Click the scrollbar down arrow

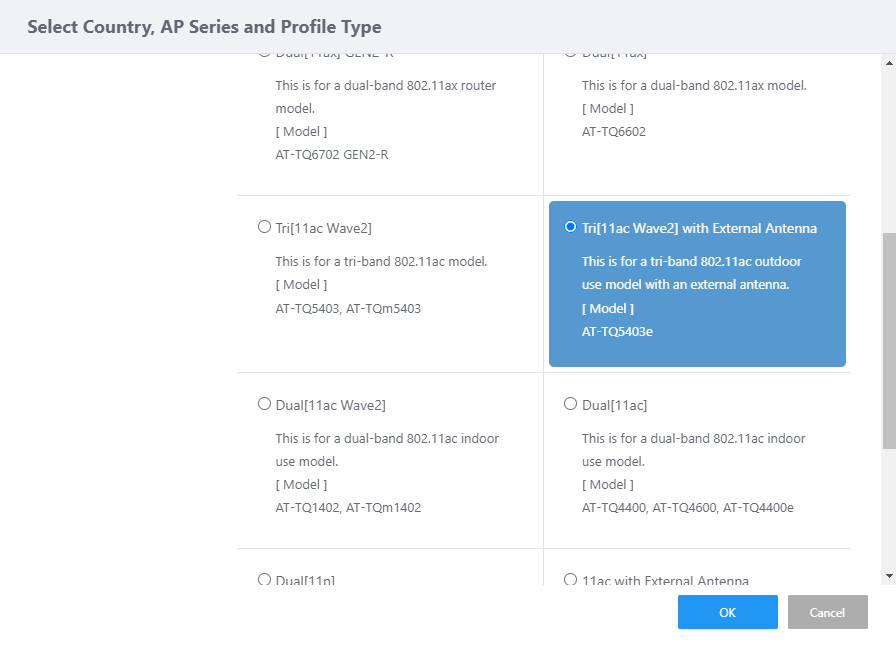tap(889, 576)
